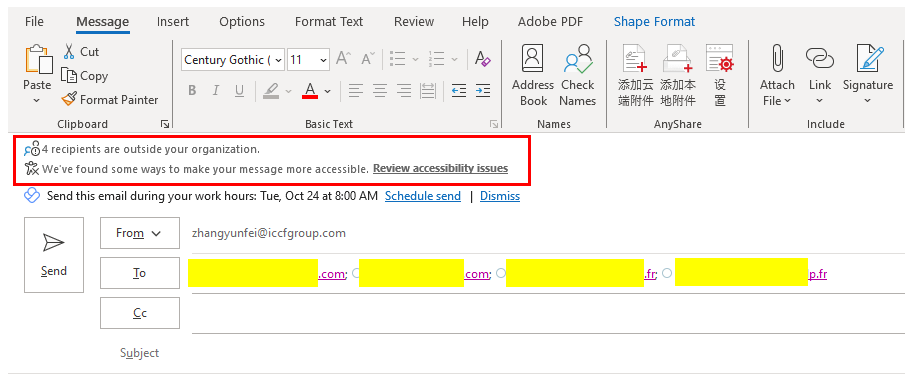
Task: Click the 添加云端附件 cloud attachment button
Action: pyautogui.click(x=635, y=76)
